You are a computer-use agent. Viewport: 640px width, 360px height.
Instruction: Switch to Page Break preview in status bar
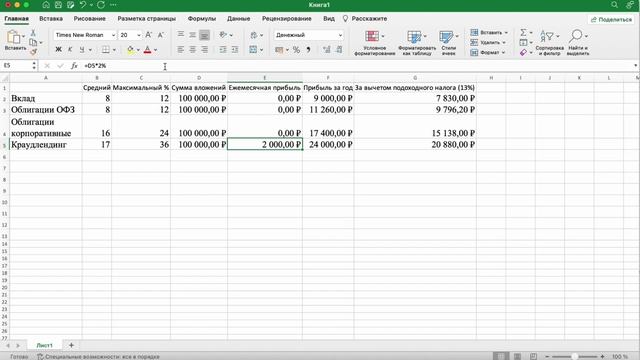tap(533, 356)
